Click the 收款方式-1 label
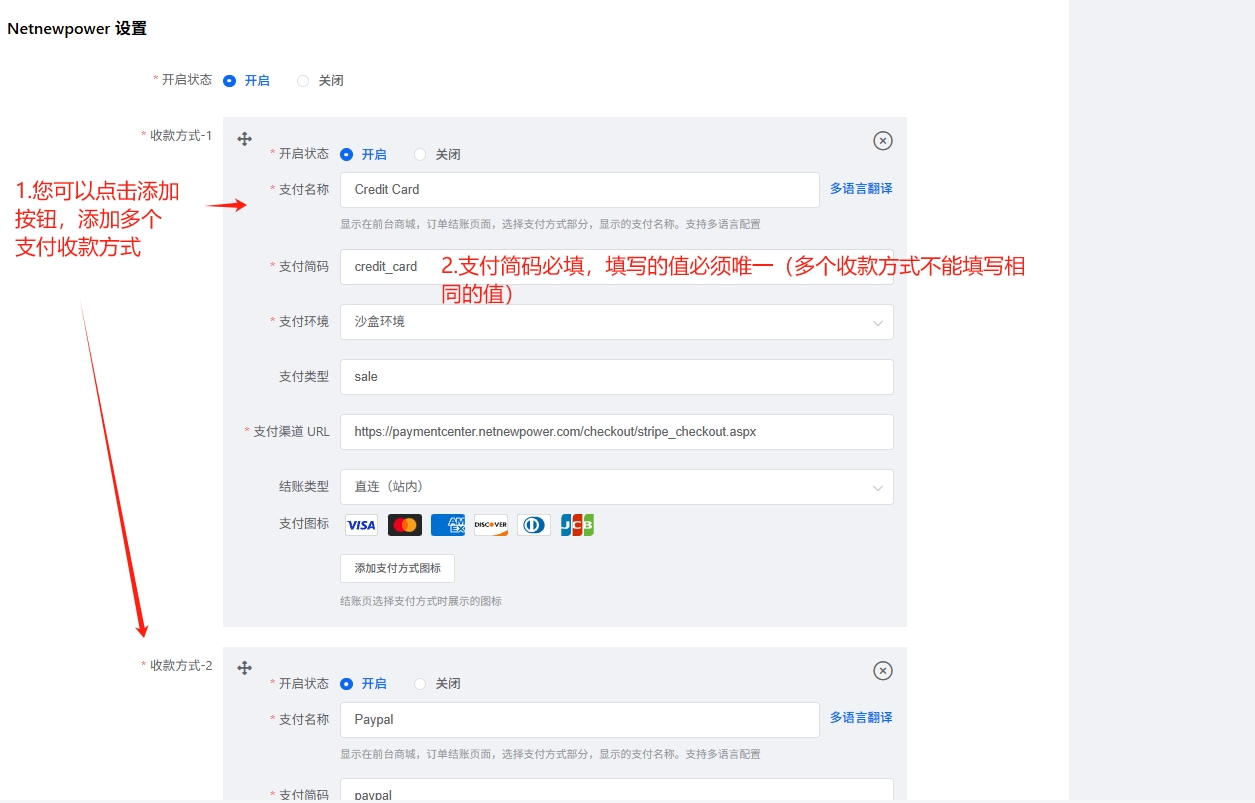1255x803 pixels. click(181, 135)
